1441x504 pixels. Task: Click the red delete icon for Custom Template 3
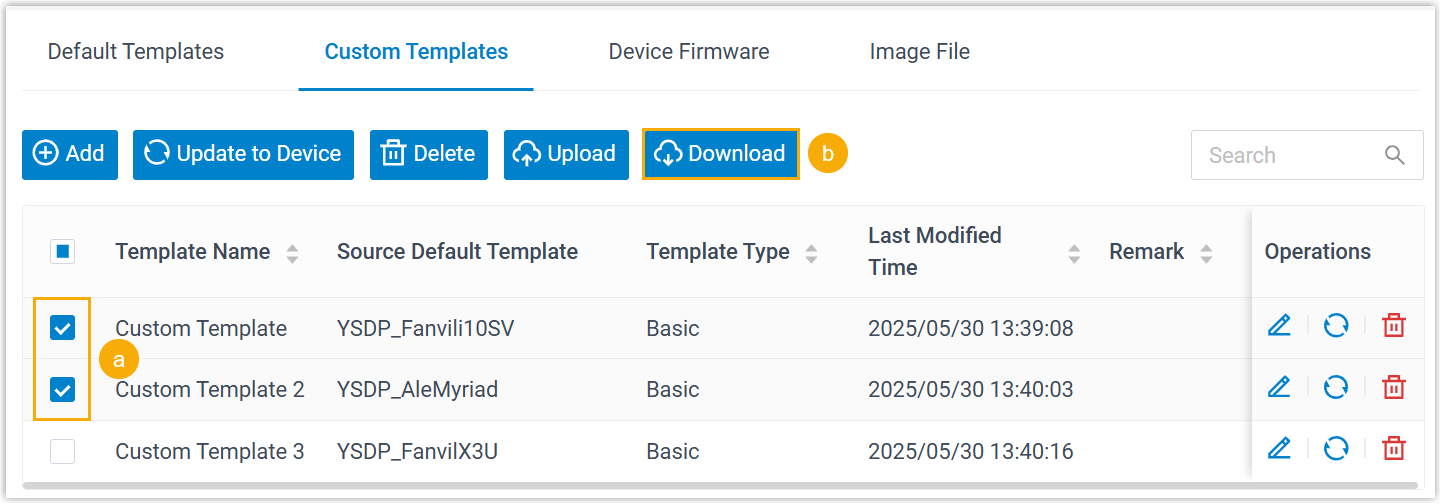(1394, 450)
